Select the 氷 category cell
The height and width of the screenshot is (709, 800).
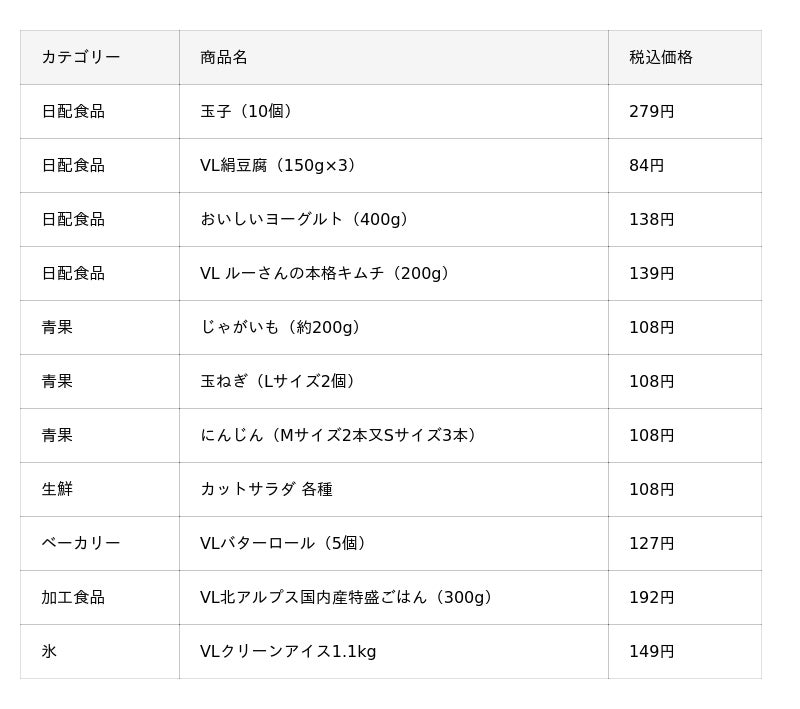point(100,652)
